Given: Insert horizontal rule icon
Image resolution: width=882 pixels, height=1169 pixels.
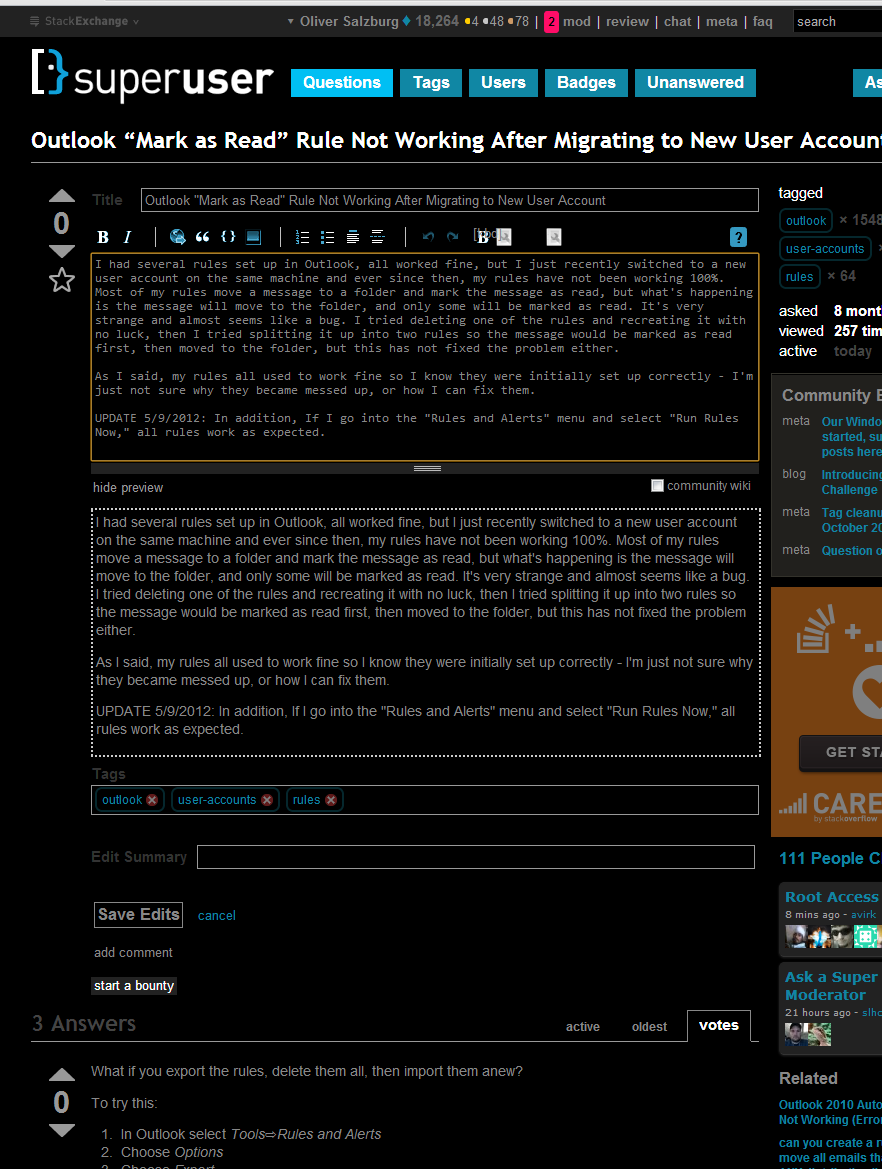Looking at the screenshot, I should point(378,237).
